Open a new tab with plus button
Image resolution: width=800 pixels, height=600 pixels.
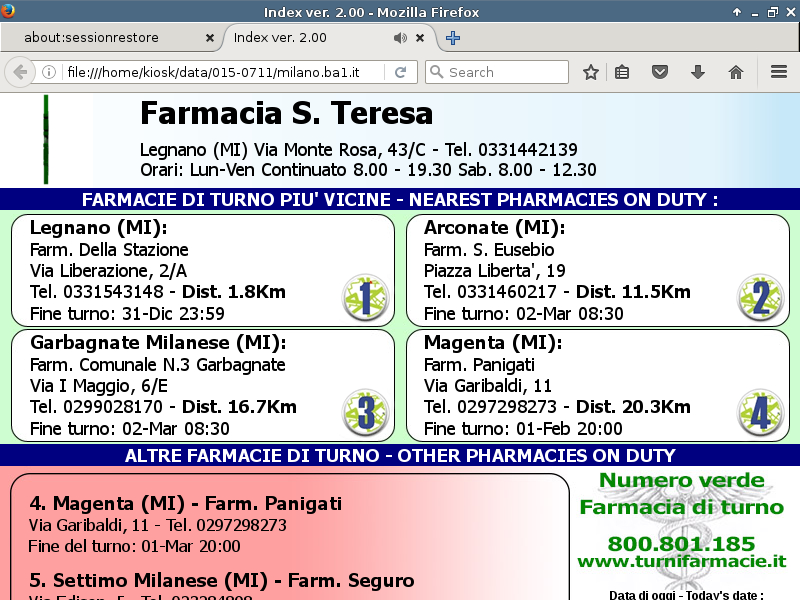tap(453, 38)
